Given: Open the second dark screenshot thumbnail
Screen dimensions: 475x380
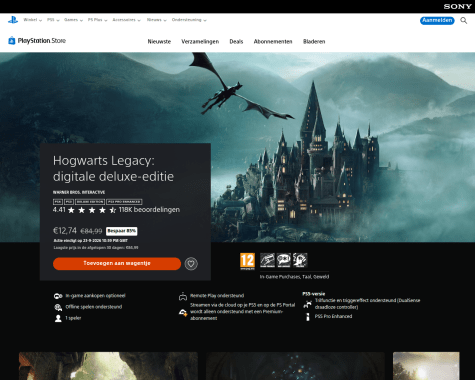Looking at the screenshot, I should [295, 366].
